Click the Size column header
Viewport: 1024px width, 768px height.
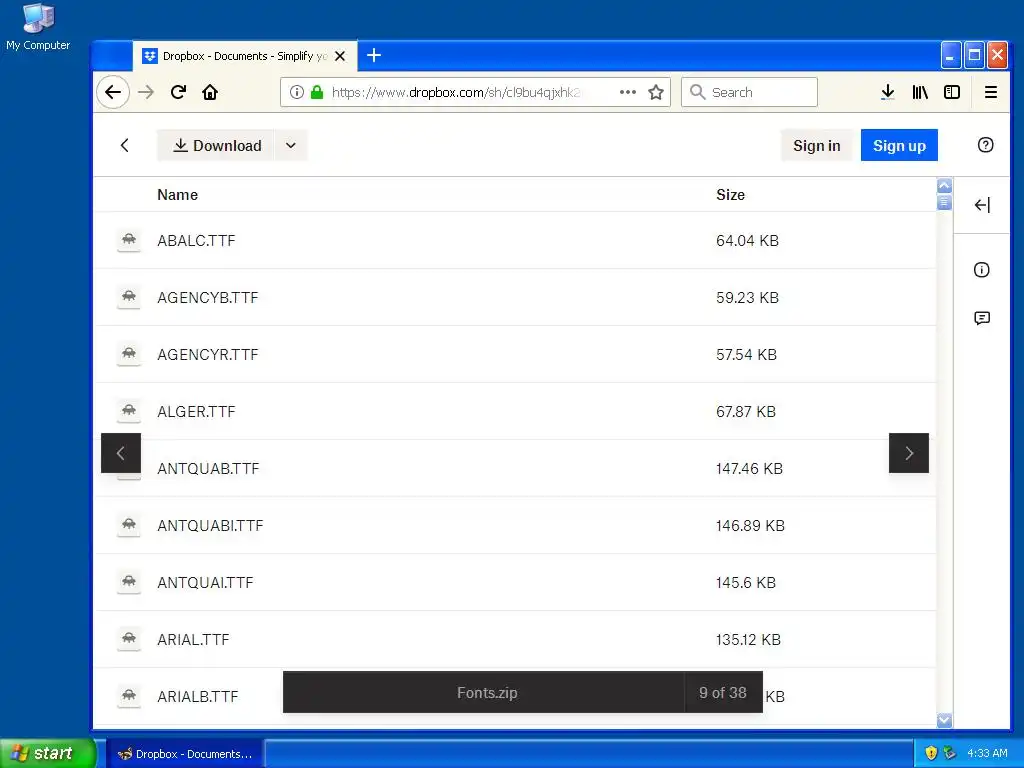730,195
